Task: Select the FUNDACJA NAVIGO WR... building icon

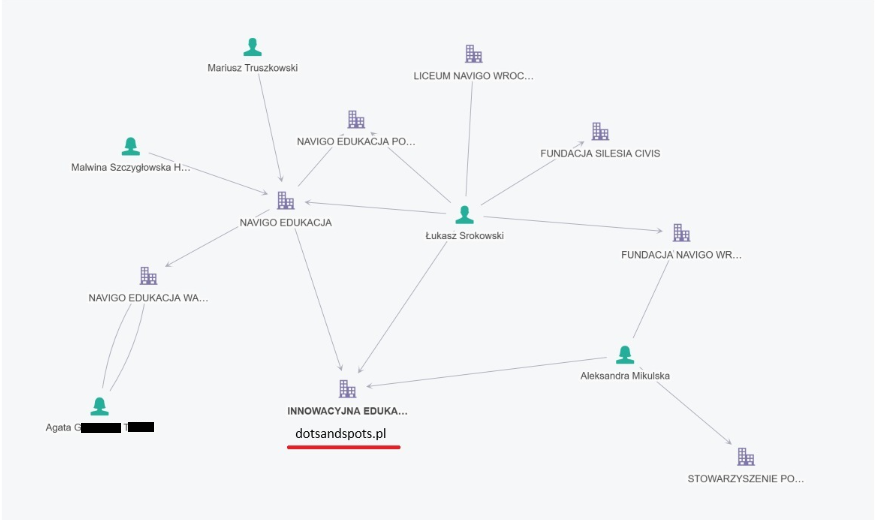Action: [681, 233]
